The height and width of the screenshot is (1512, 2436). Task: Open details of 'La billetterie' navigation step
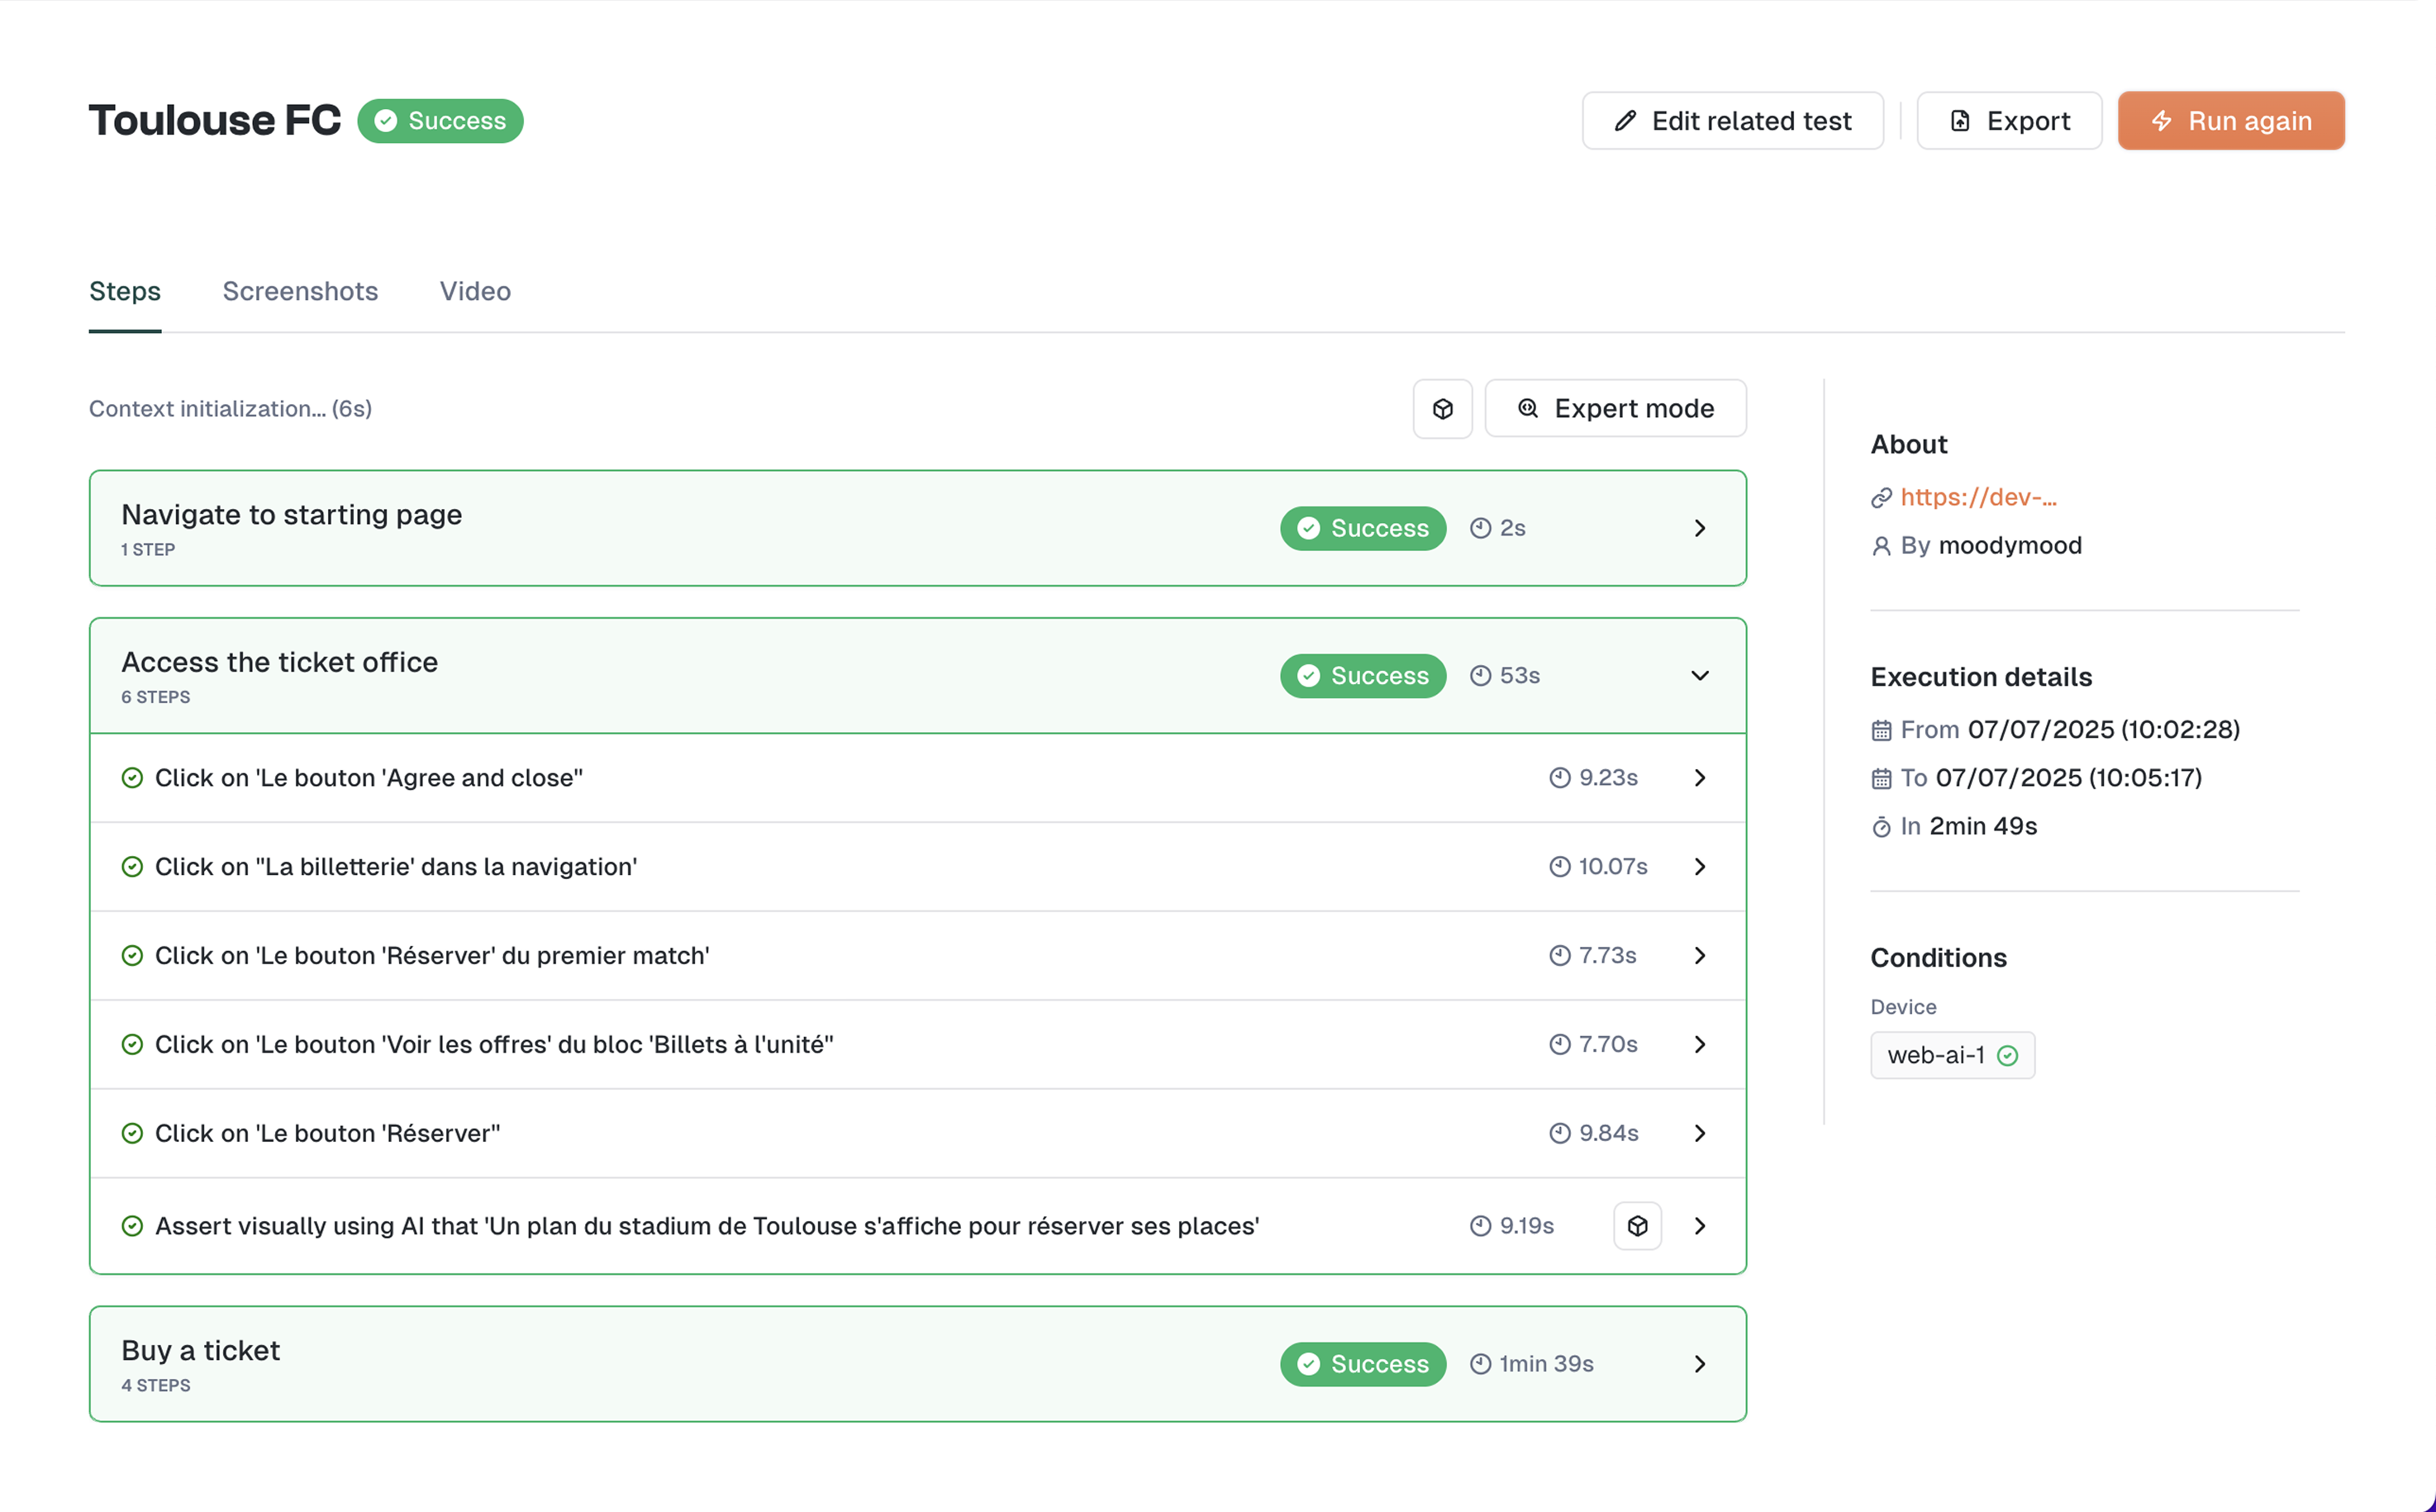(x=1699, y=867)
